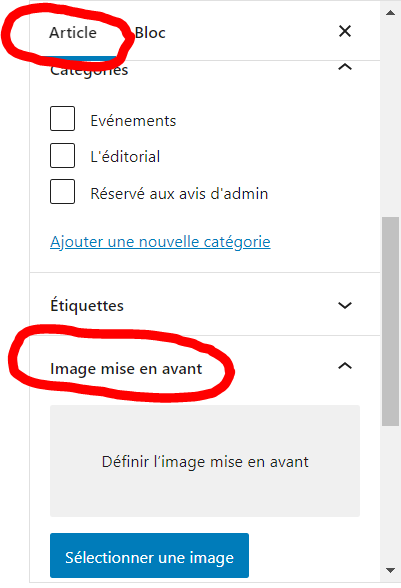Click the scrollbar down arrow
Image resolution: width=401 pixels, height=588 pixels.
(x=390, y=571)
